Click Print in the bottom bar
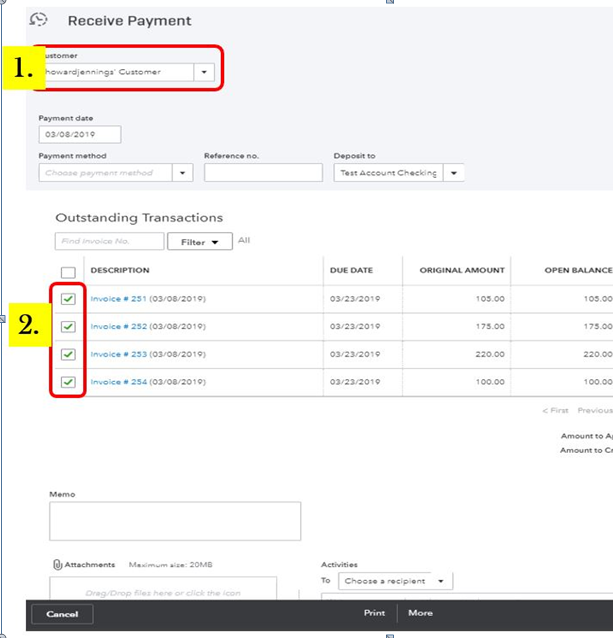This screenshot has width=613, height=638. [x=374, y=613]
